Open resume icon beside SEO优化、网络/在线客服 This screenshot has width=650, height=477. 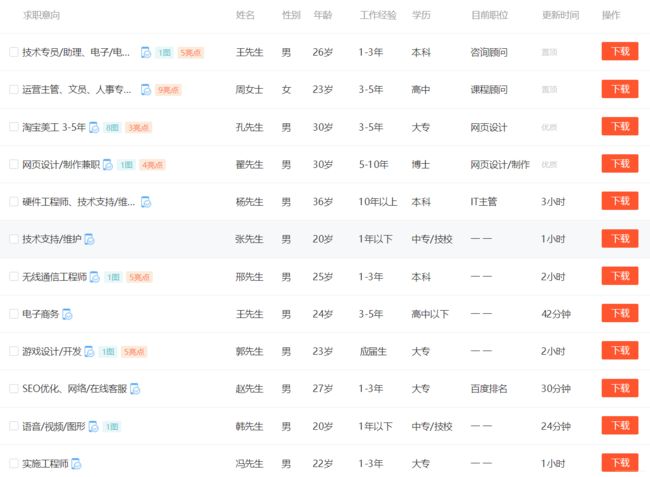click(135, 389)
